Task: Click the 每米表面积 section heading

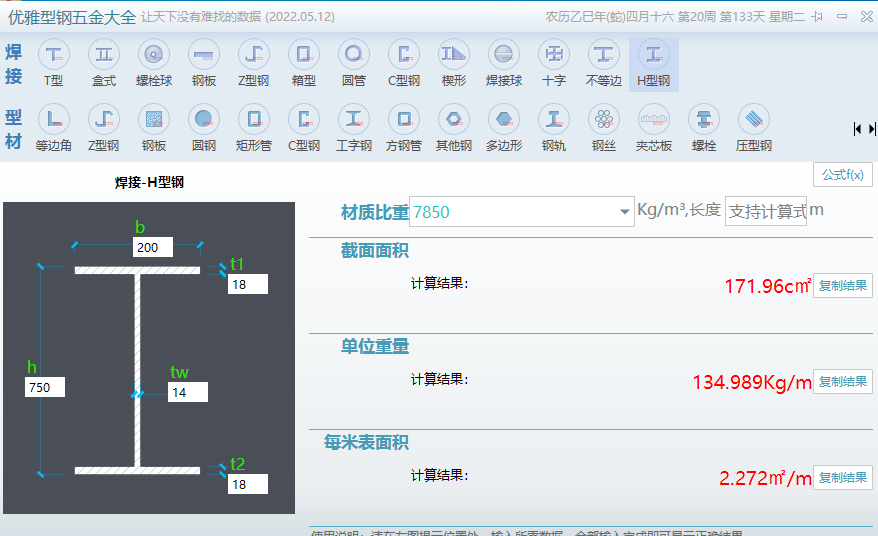Action: [x=366, y=442]
